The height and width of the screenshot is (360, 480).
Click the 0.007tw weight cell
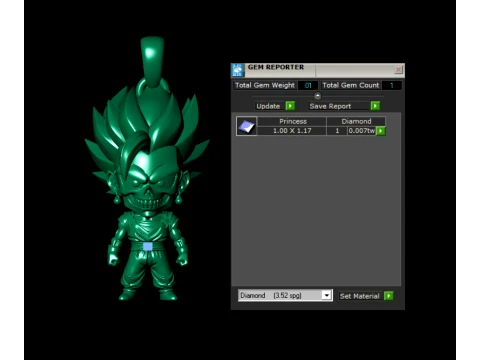[x=362, y=131]
